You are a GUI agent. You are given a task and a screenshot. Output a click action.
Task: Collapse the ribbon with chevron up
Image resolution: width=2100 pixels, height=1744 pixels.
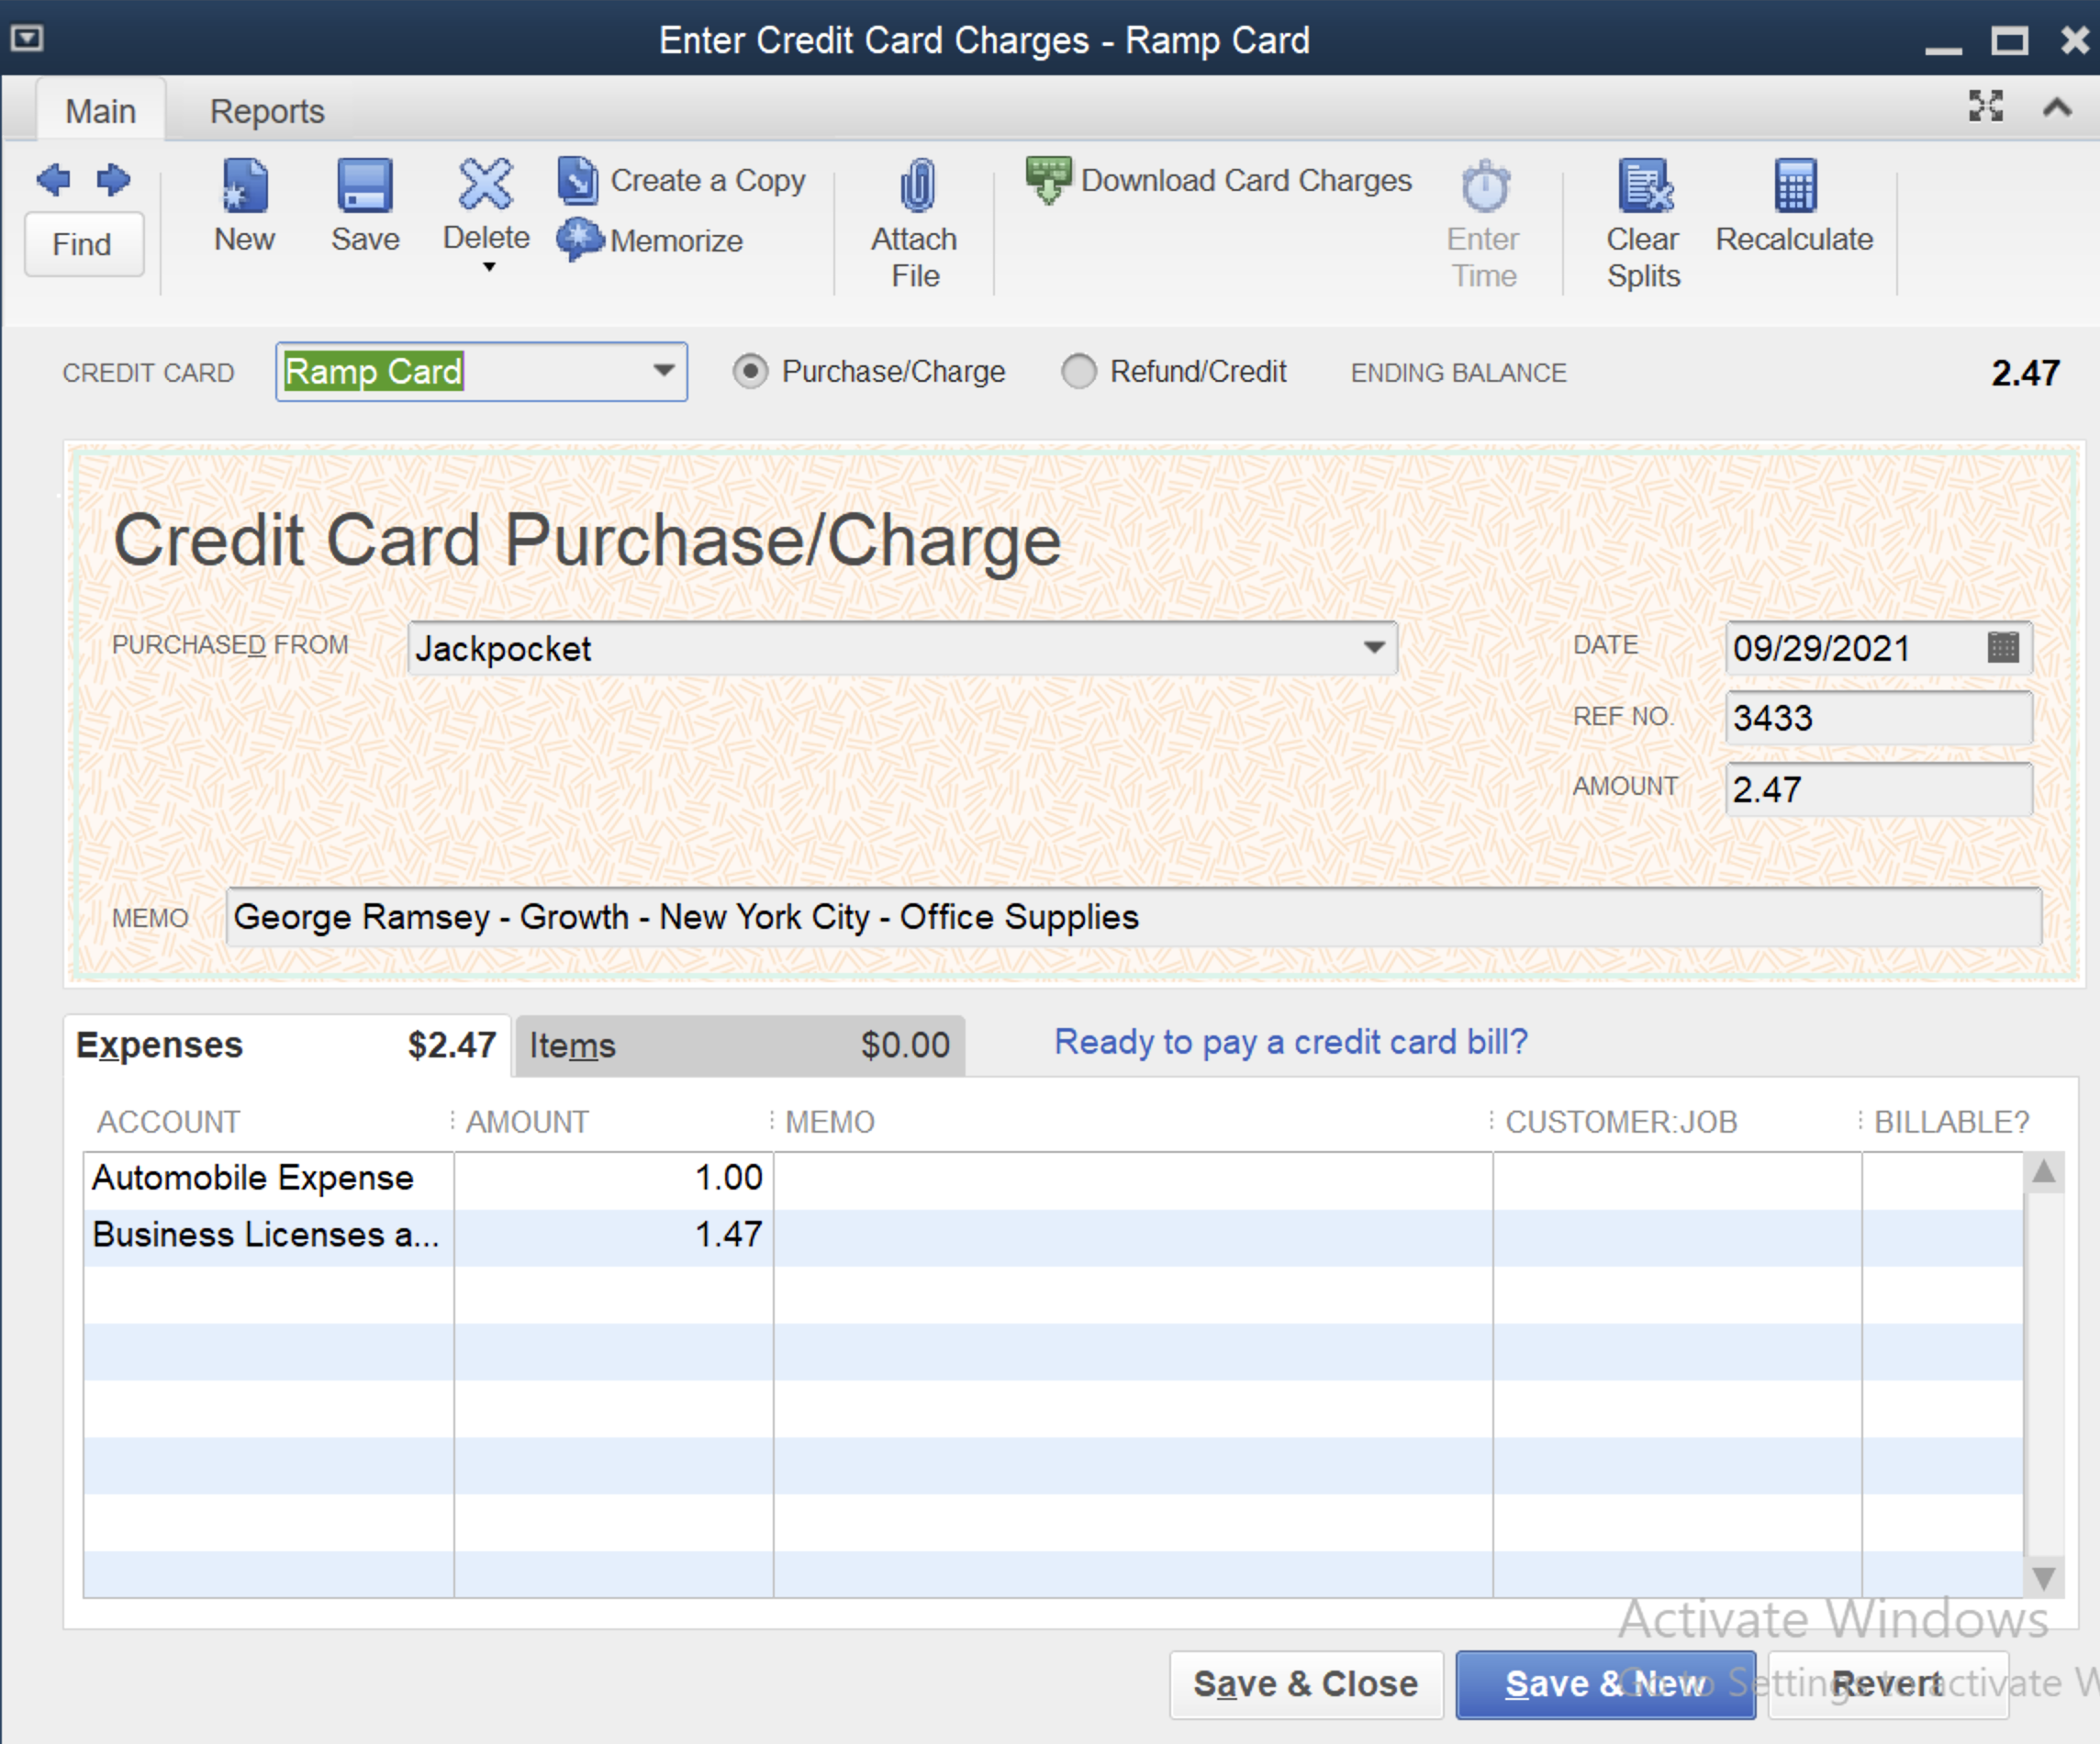coord(2057,107)
